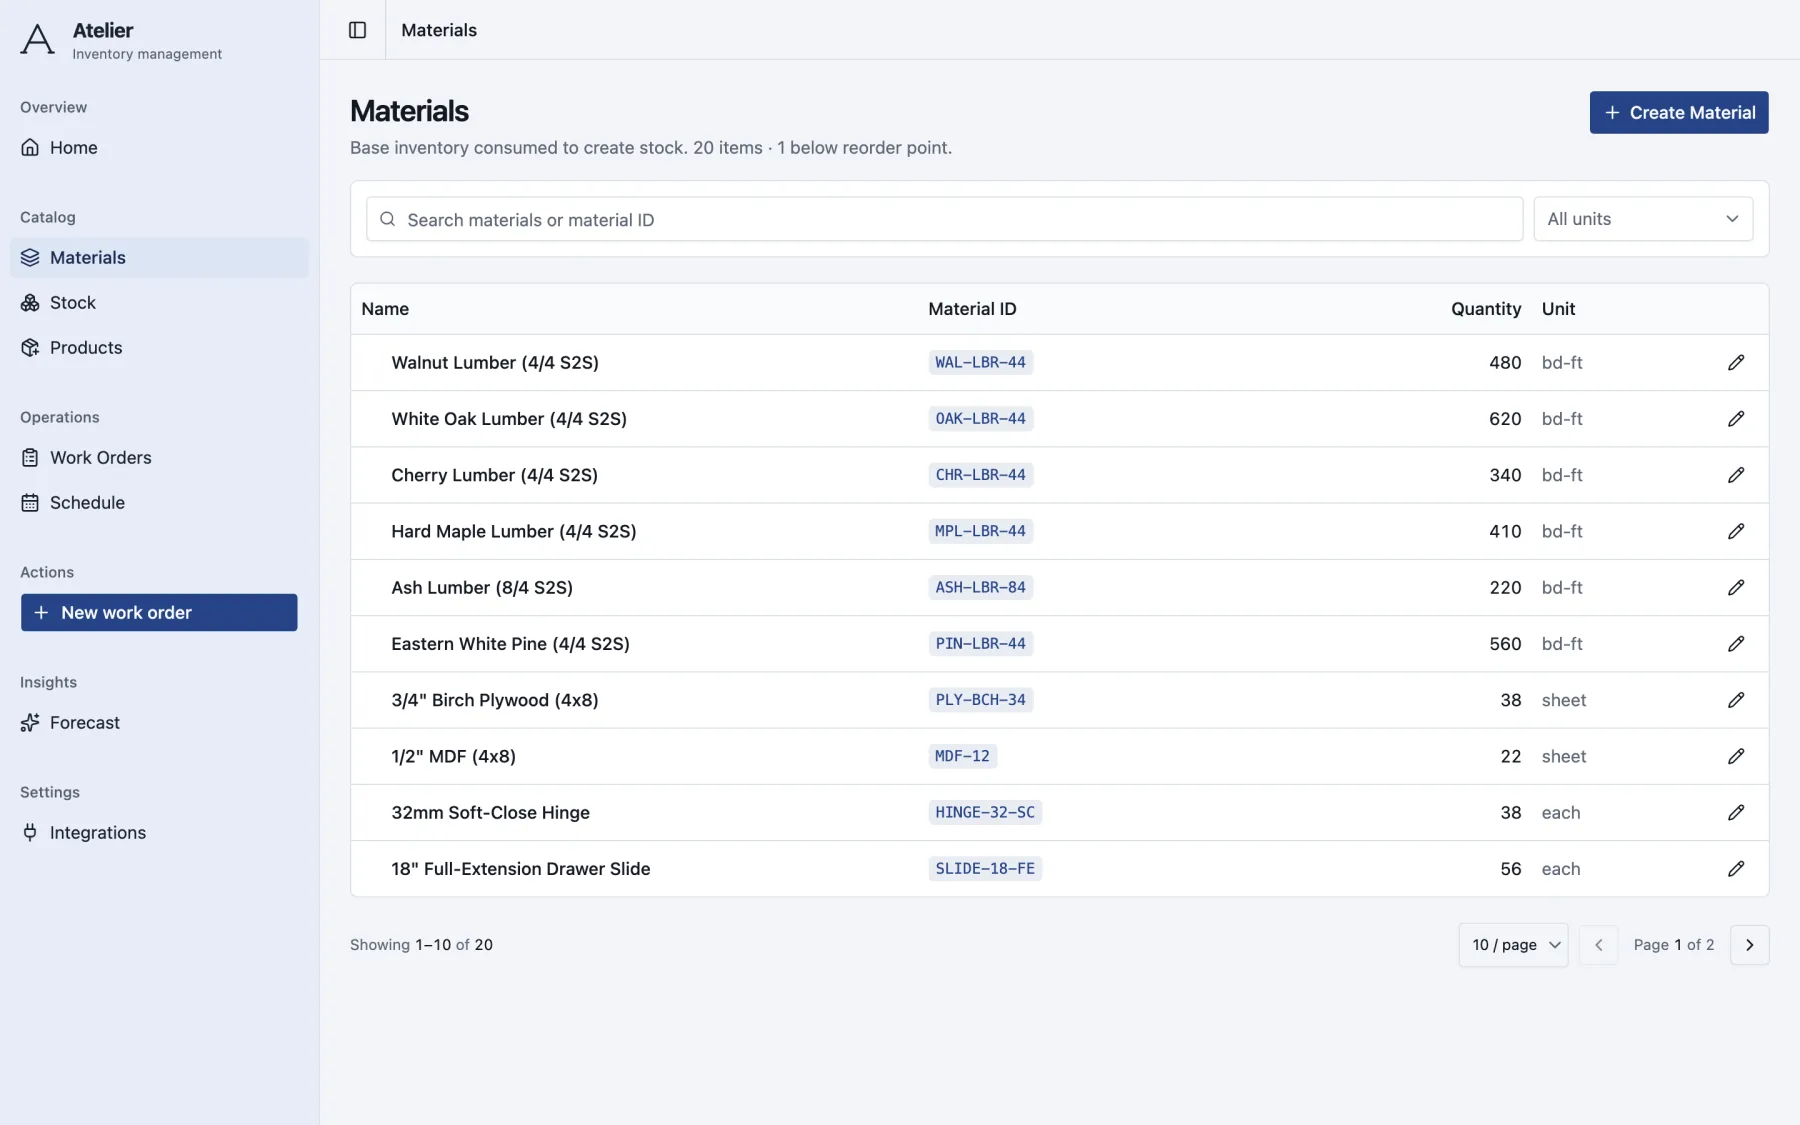
Task: Focus the Search materials field
Action: pos(944,219)
